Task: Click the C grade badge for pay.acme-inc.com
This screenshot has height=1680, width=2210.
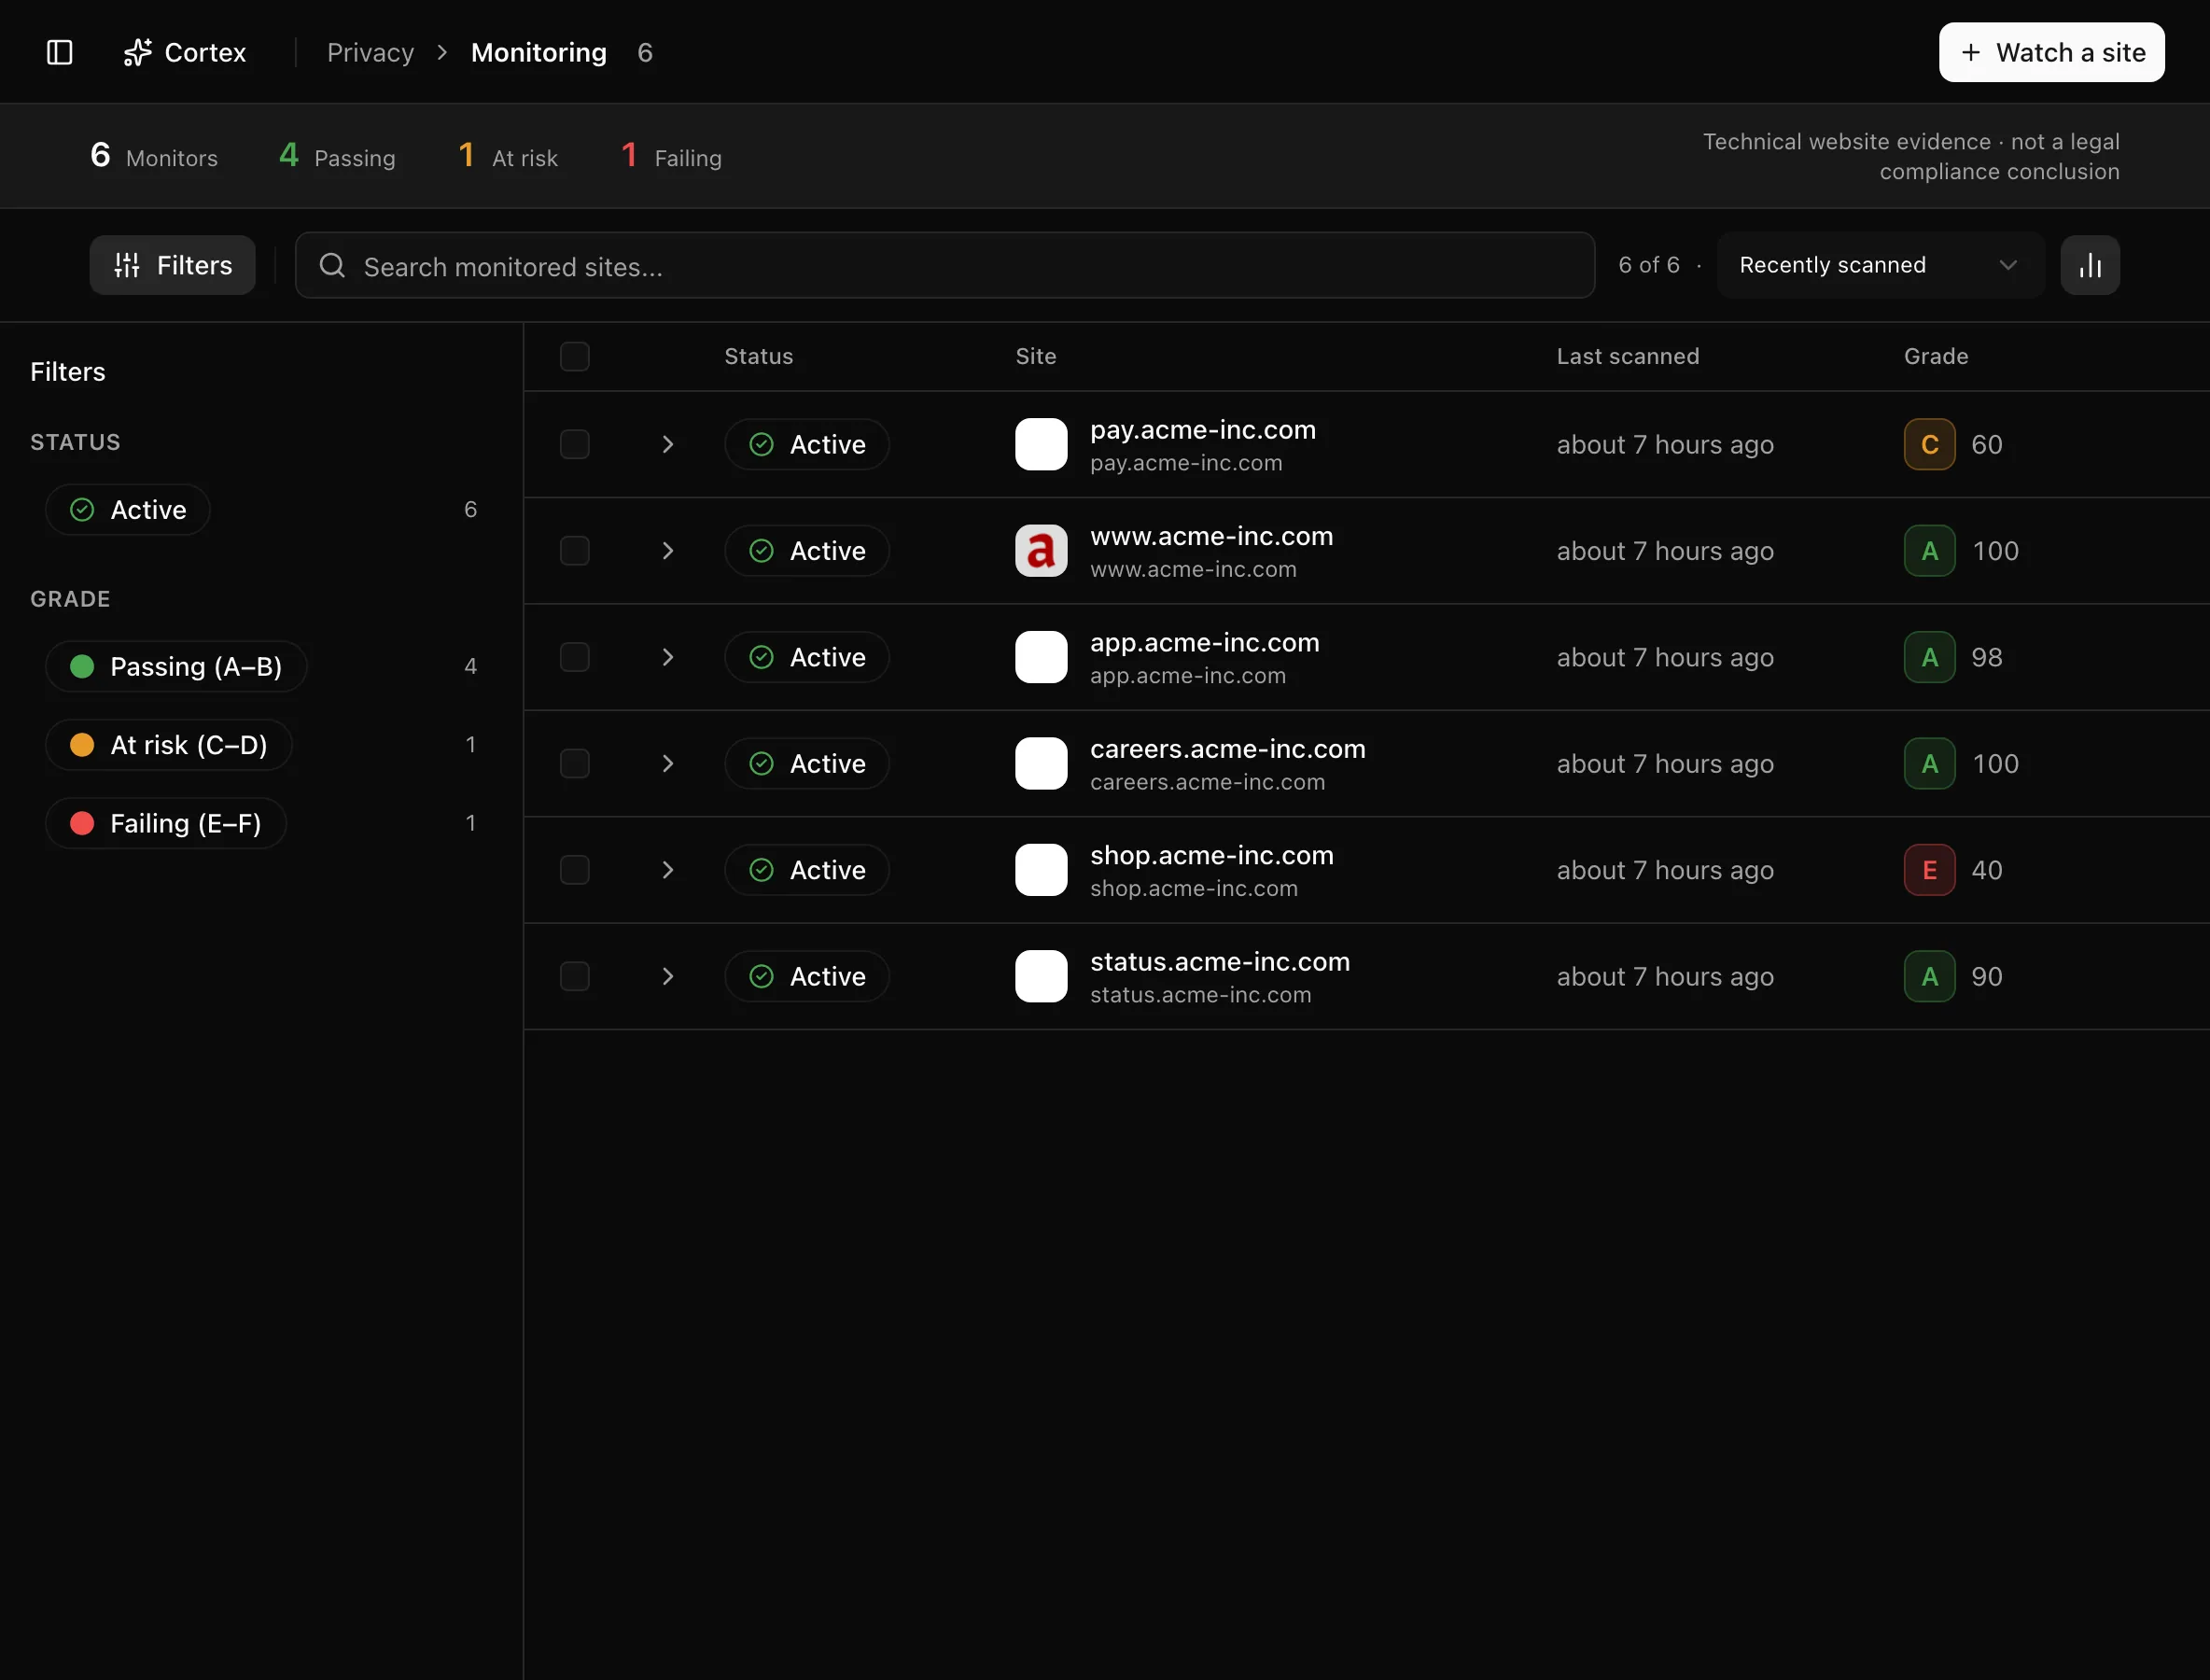Action: pyautogui.click(x=1929, y=444)
